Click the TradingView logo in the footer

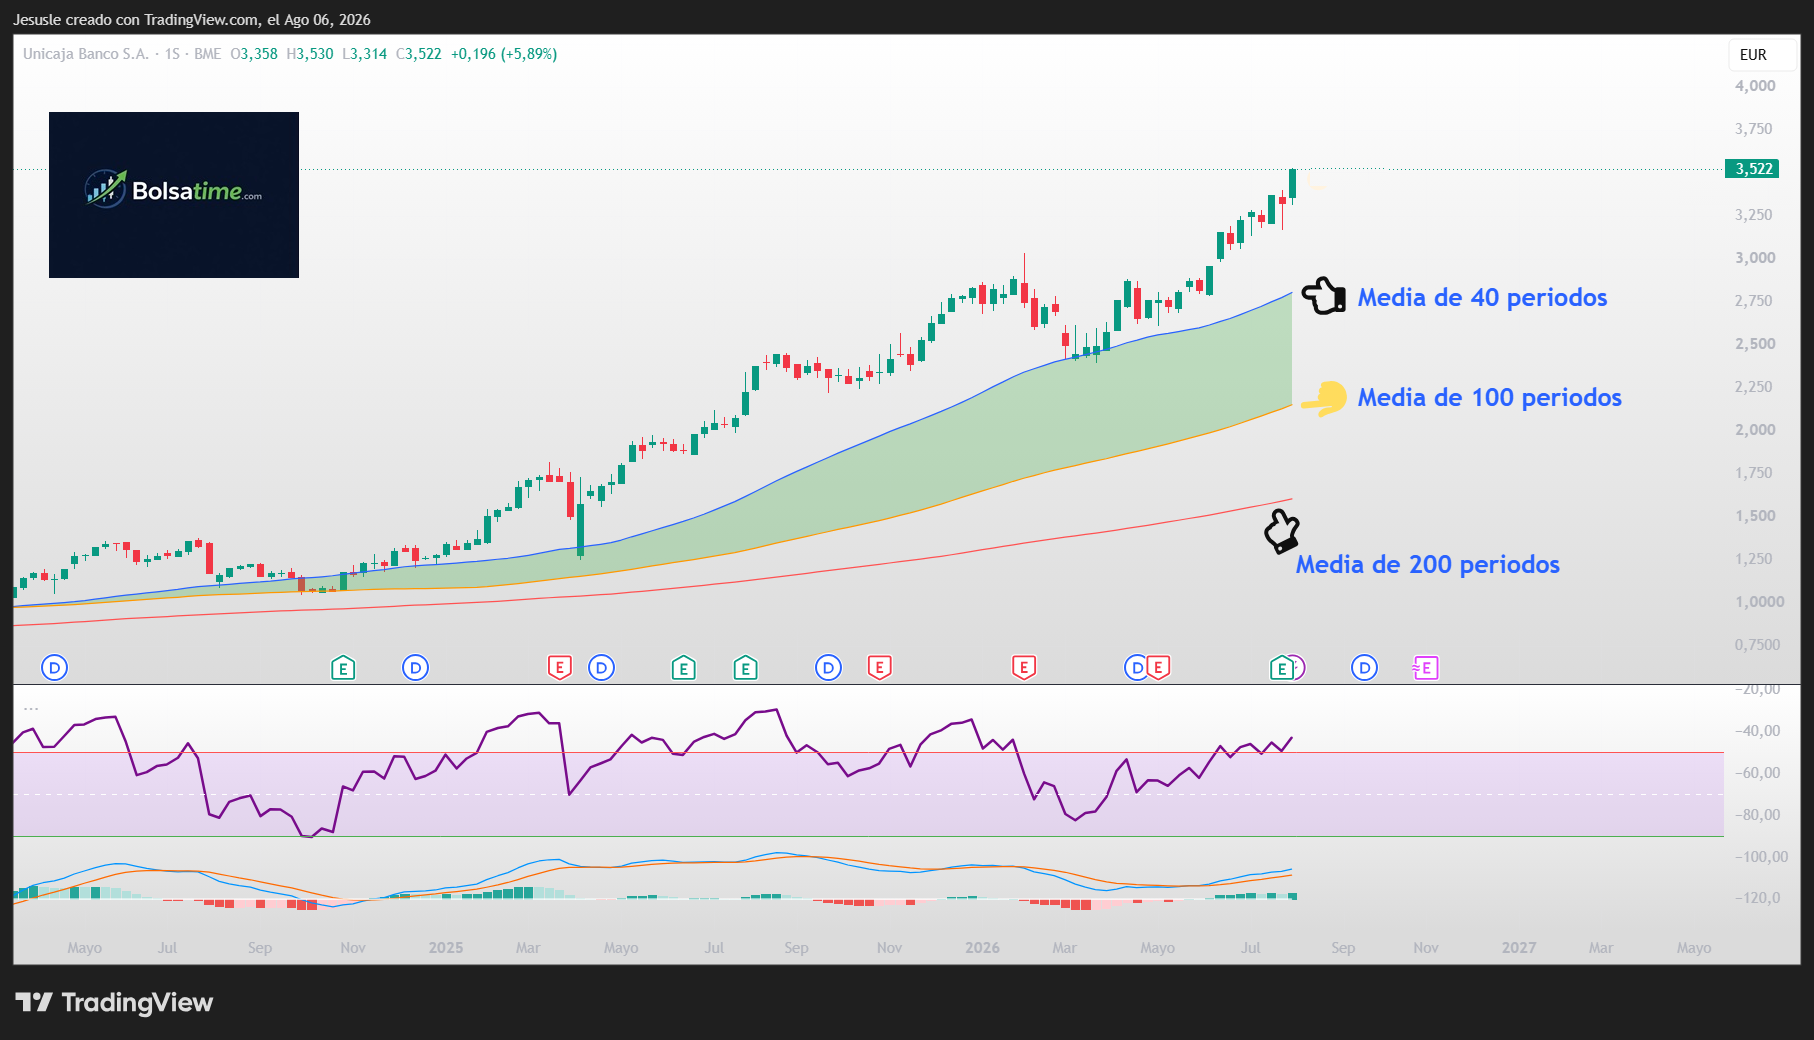(114, 1002)
